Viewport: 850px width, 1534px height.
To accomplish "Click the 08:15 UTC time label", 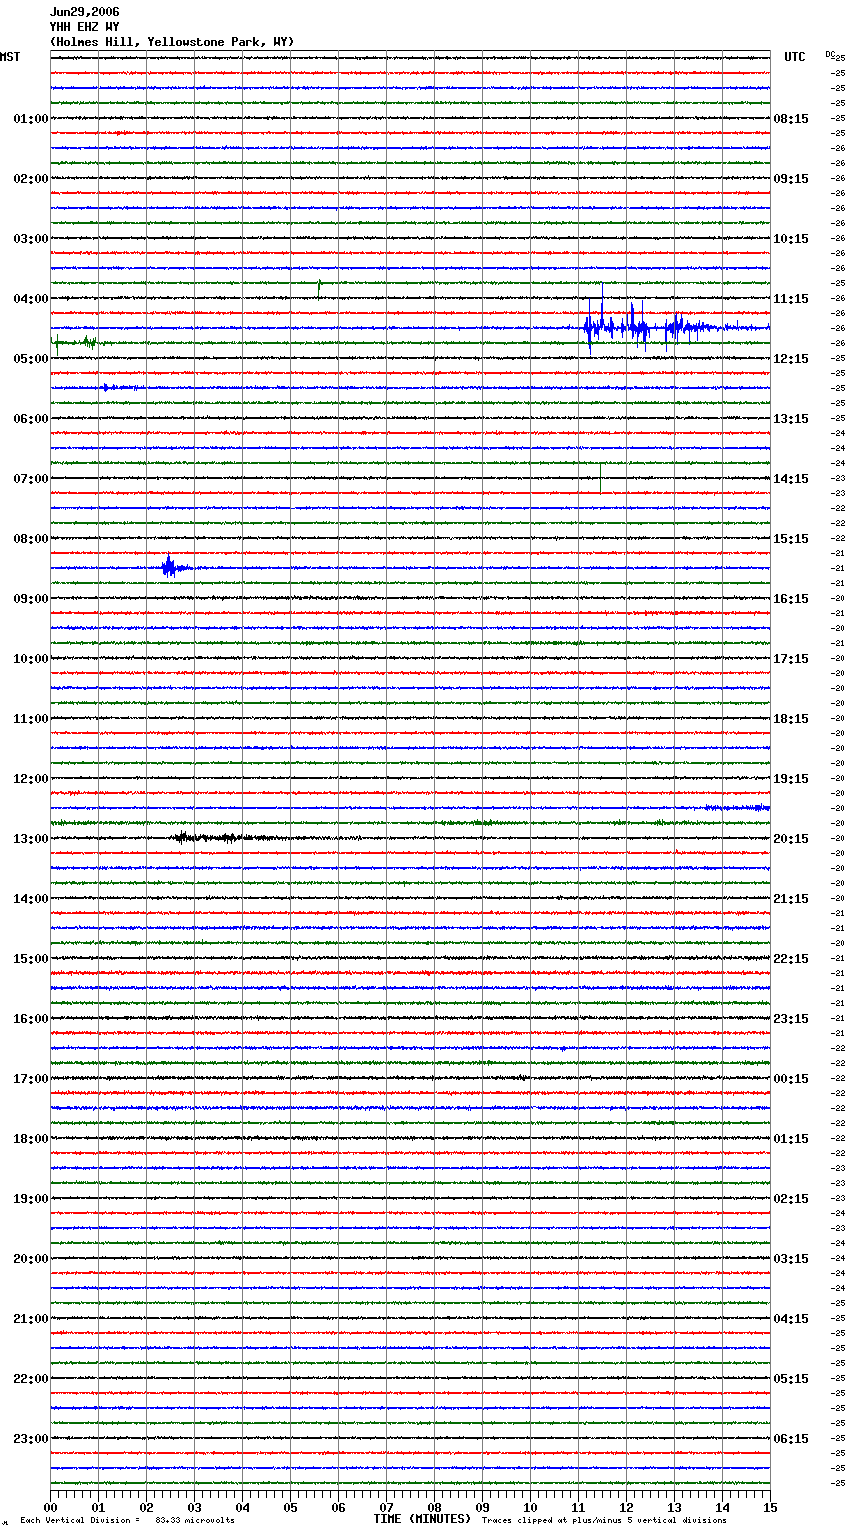I will pyautogui.click(x=791, y=119).
